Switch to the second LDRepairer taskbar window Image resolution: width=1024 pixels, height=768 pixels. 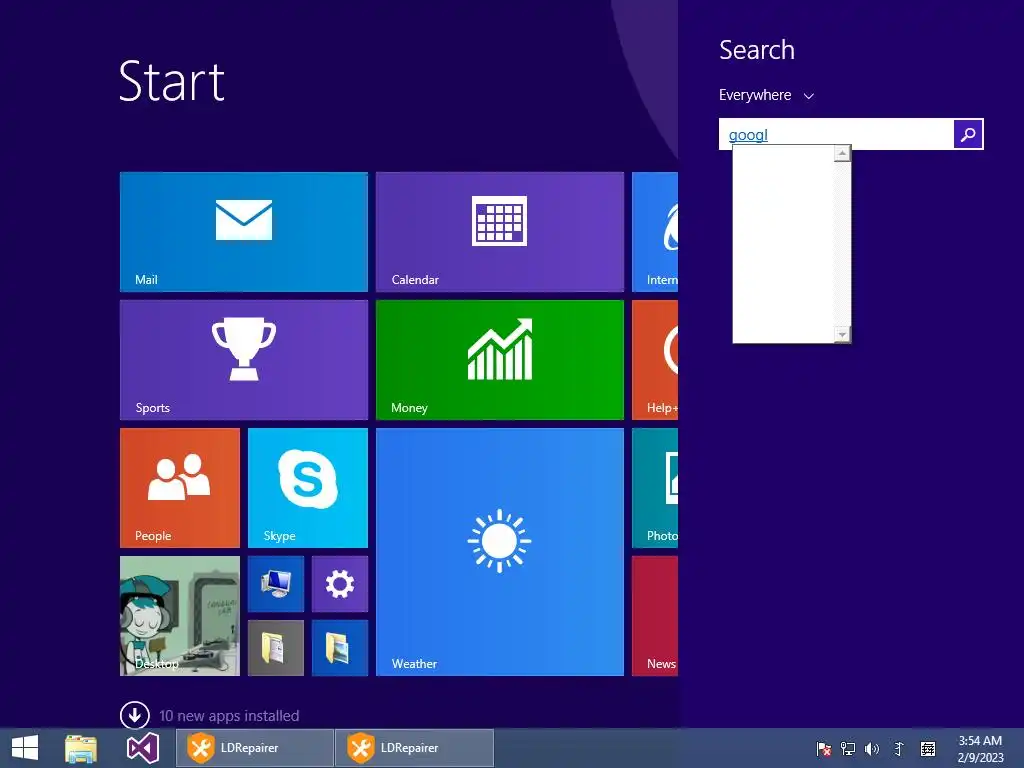tap(415, 748)
